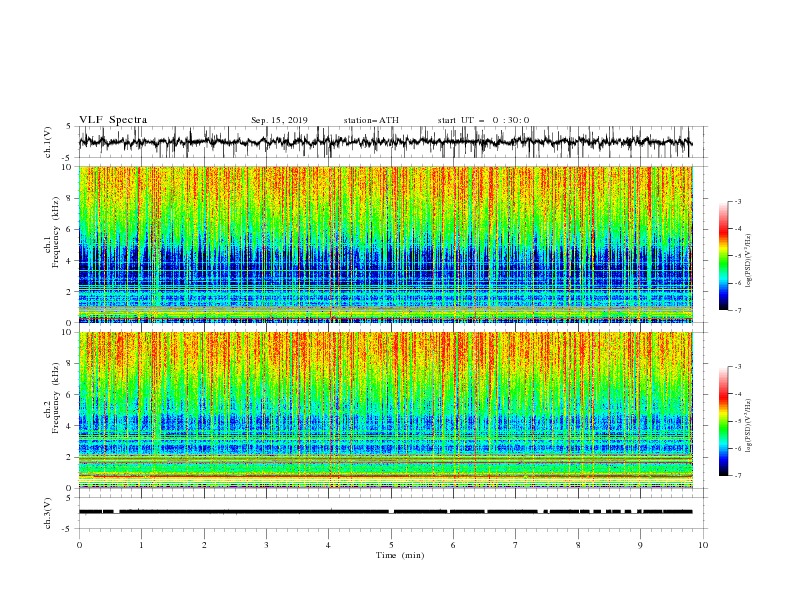The image size is (792, 612).
Task: Click the ch.1 voltage waveform trace
Action: click(385, 142)
